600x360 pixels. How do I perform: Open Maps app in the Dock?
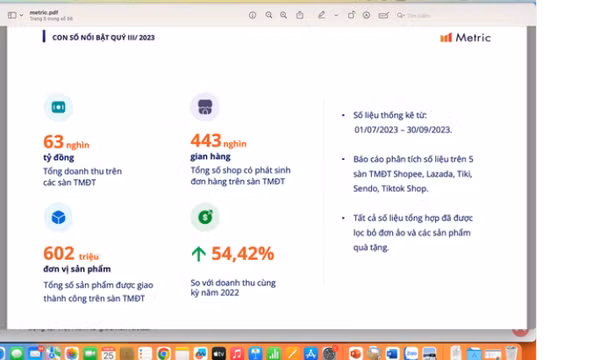pyautogui.click(x=54, y=353)
